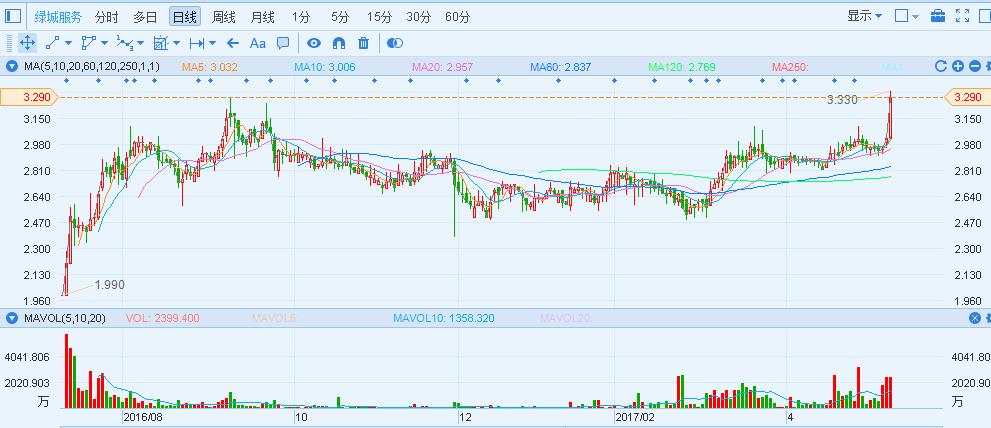Collapse the MA indicator panel arrow
The image size is (991, 428).
(12, 67)
